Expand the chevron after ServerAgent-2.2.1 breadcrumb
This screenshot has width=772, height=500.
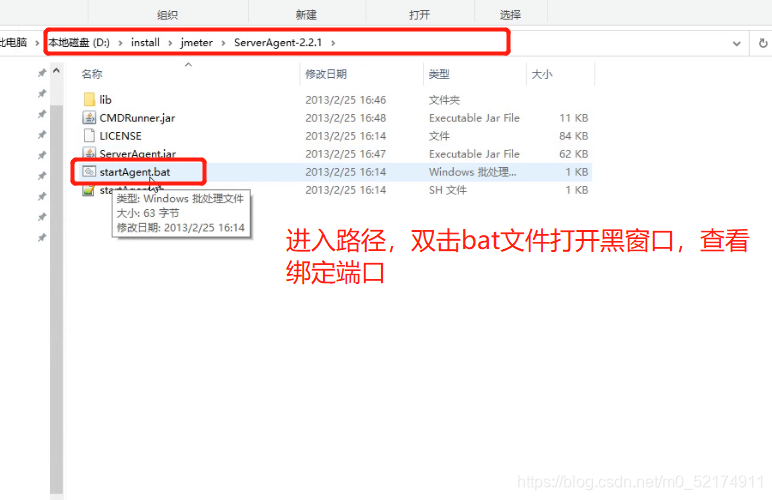tap(333, 43)
